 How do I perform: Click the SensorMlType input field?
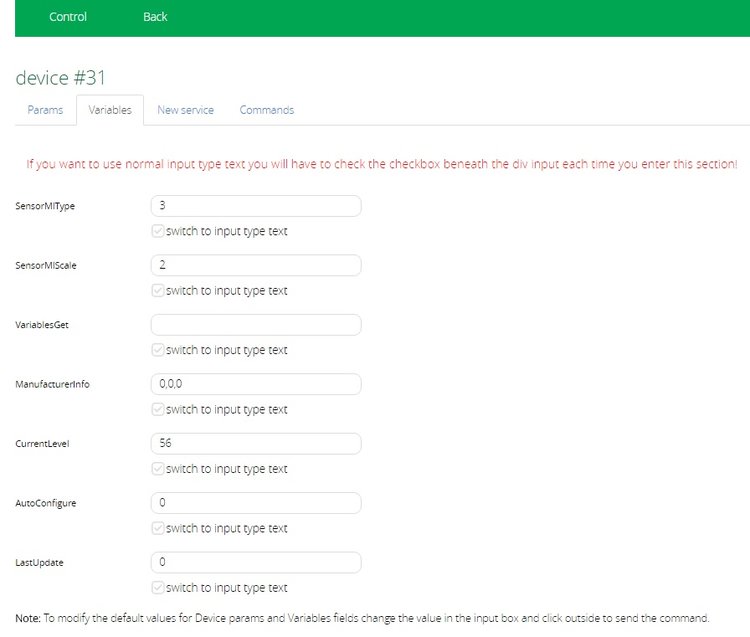[x=255, y=206]
